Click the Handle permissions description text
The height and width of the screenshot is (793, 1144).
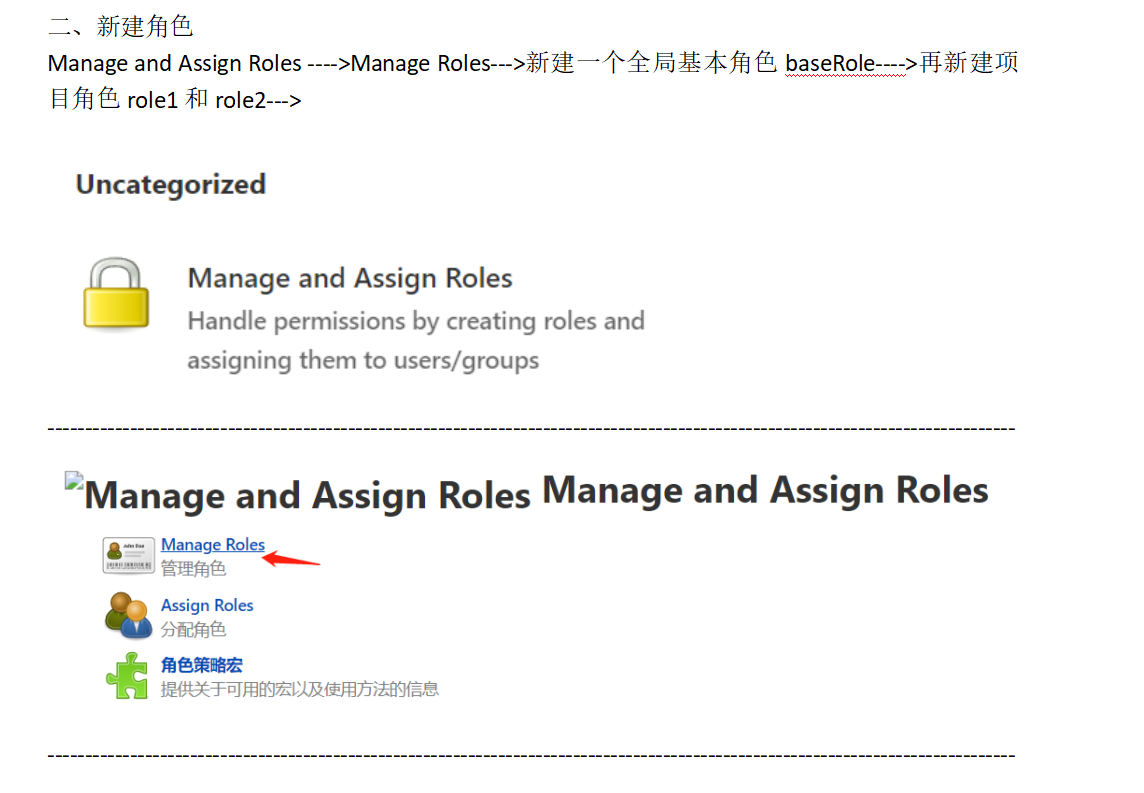click(x=415, y=340)
